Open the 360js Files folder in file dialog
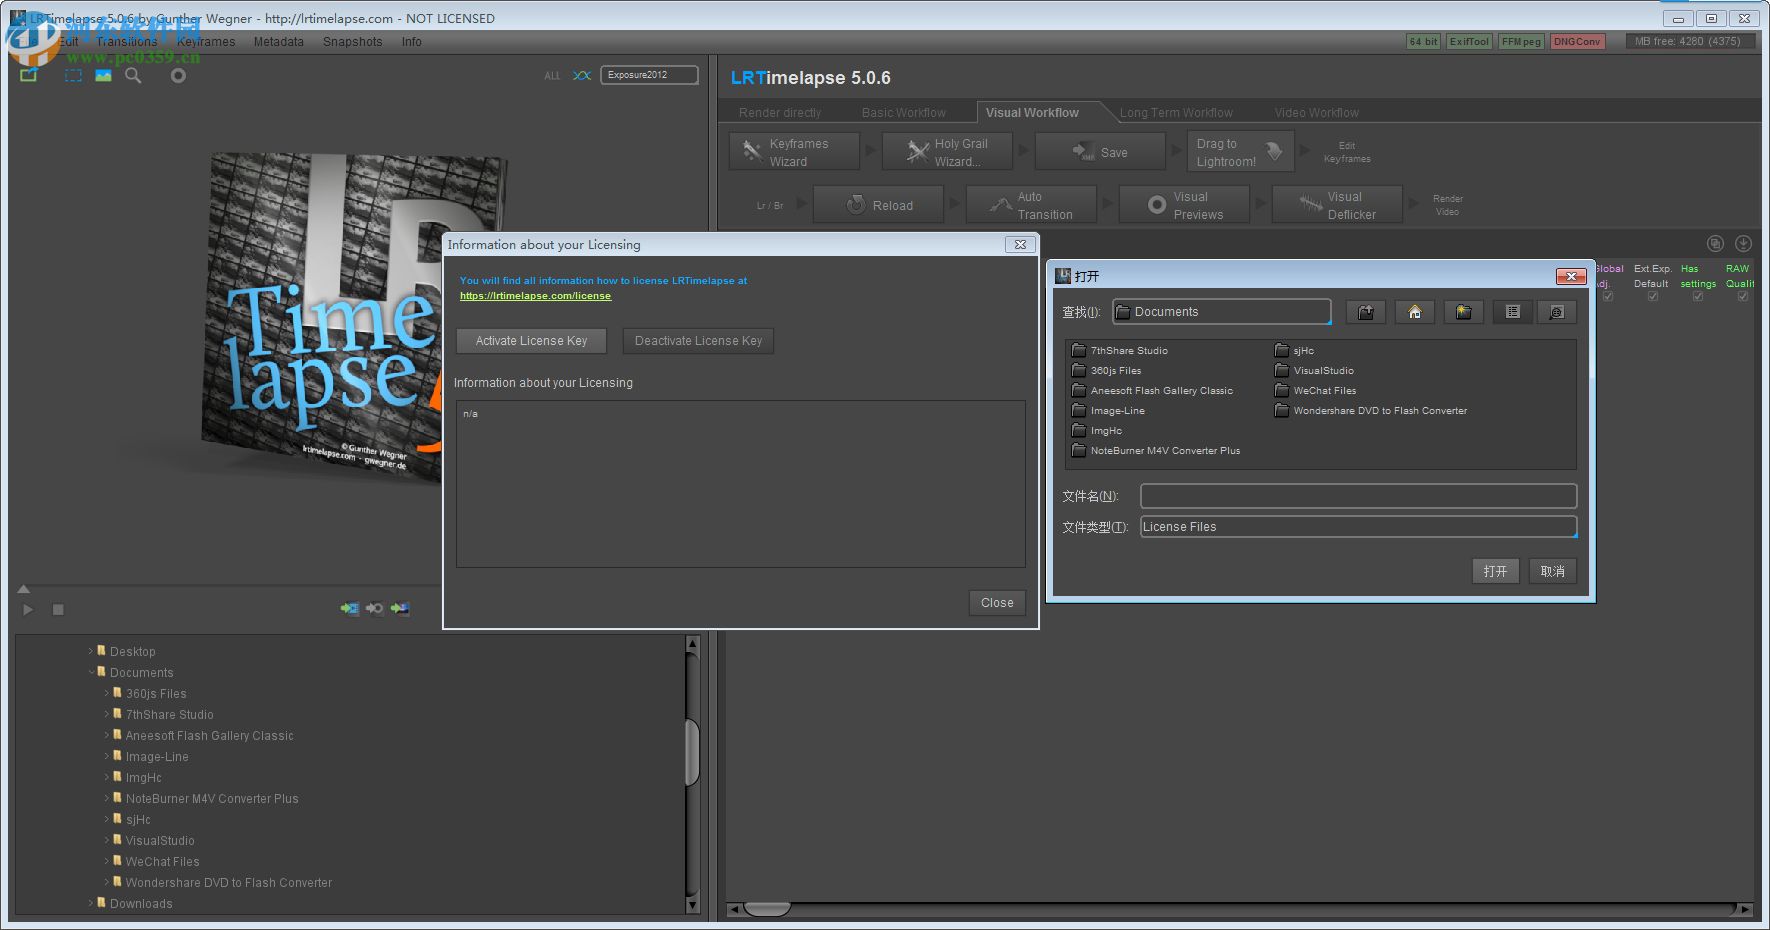Viewport: 1770px width, 930px height. (1106, 370)
